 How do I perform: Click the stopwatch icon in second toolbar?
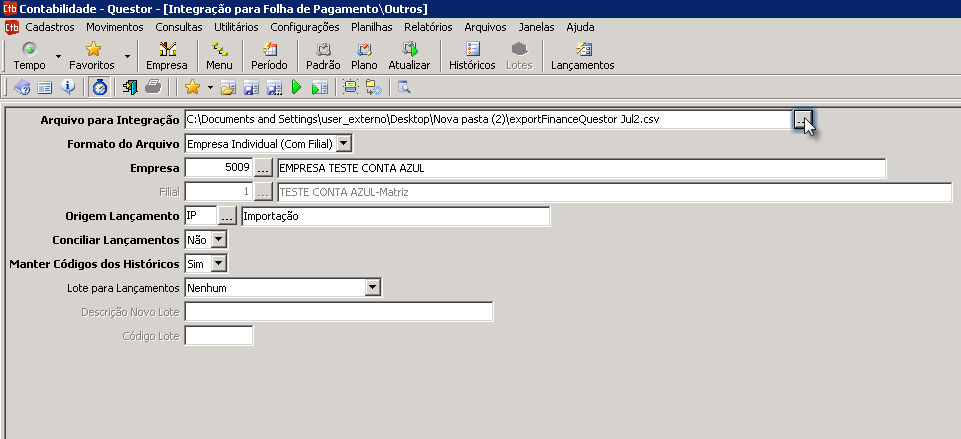(100, 88)
